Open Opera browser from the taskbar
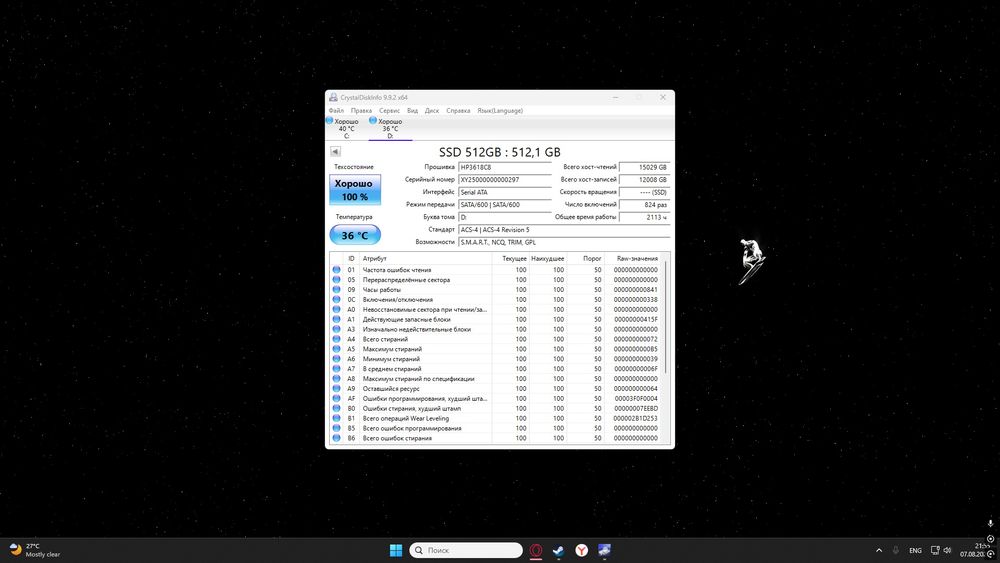 click(536, 550)
